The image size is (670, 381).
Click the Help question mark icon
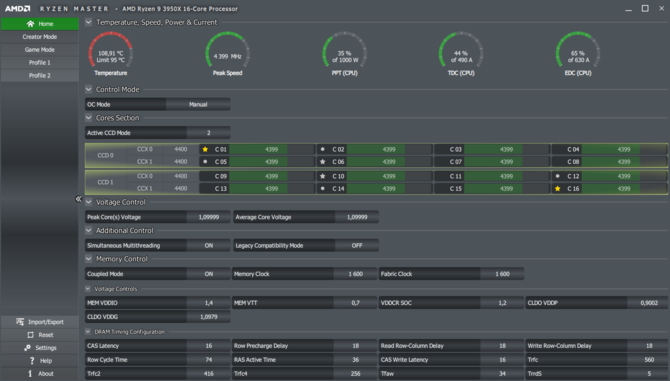[x=32, y=360]
